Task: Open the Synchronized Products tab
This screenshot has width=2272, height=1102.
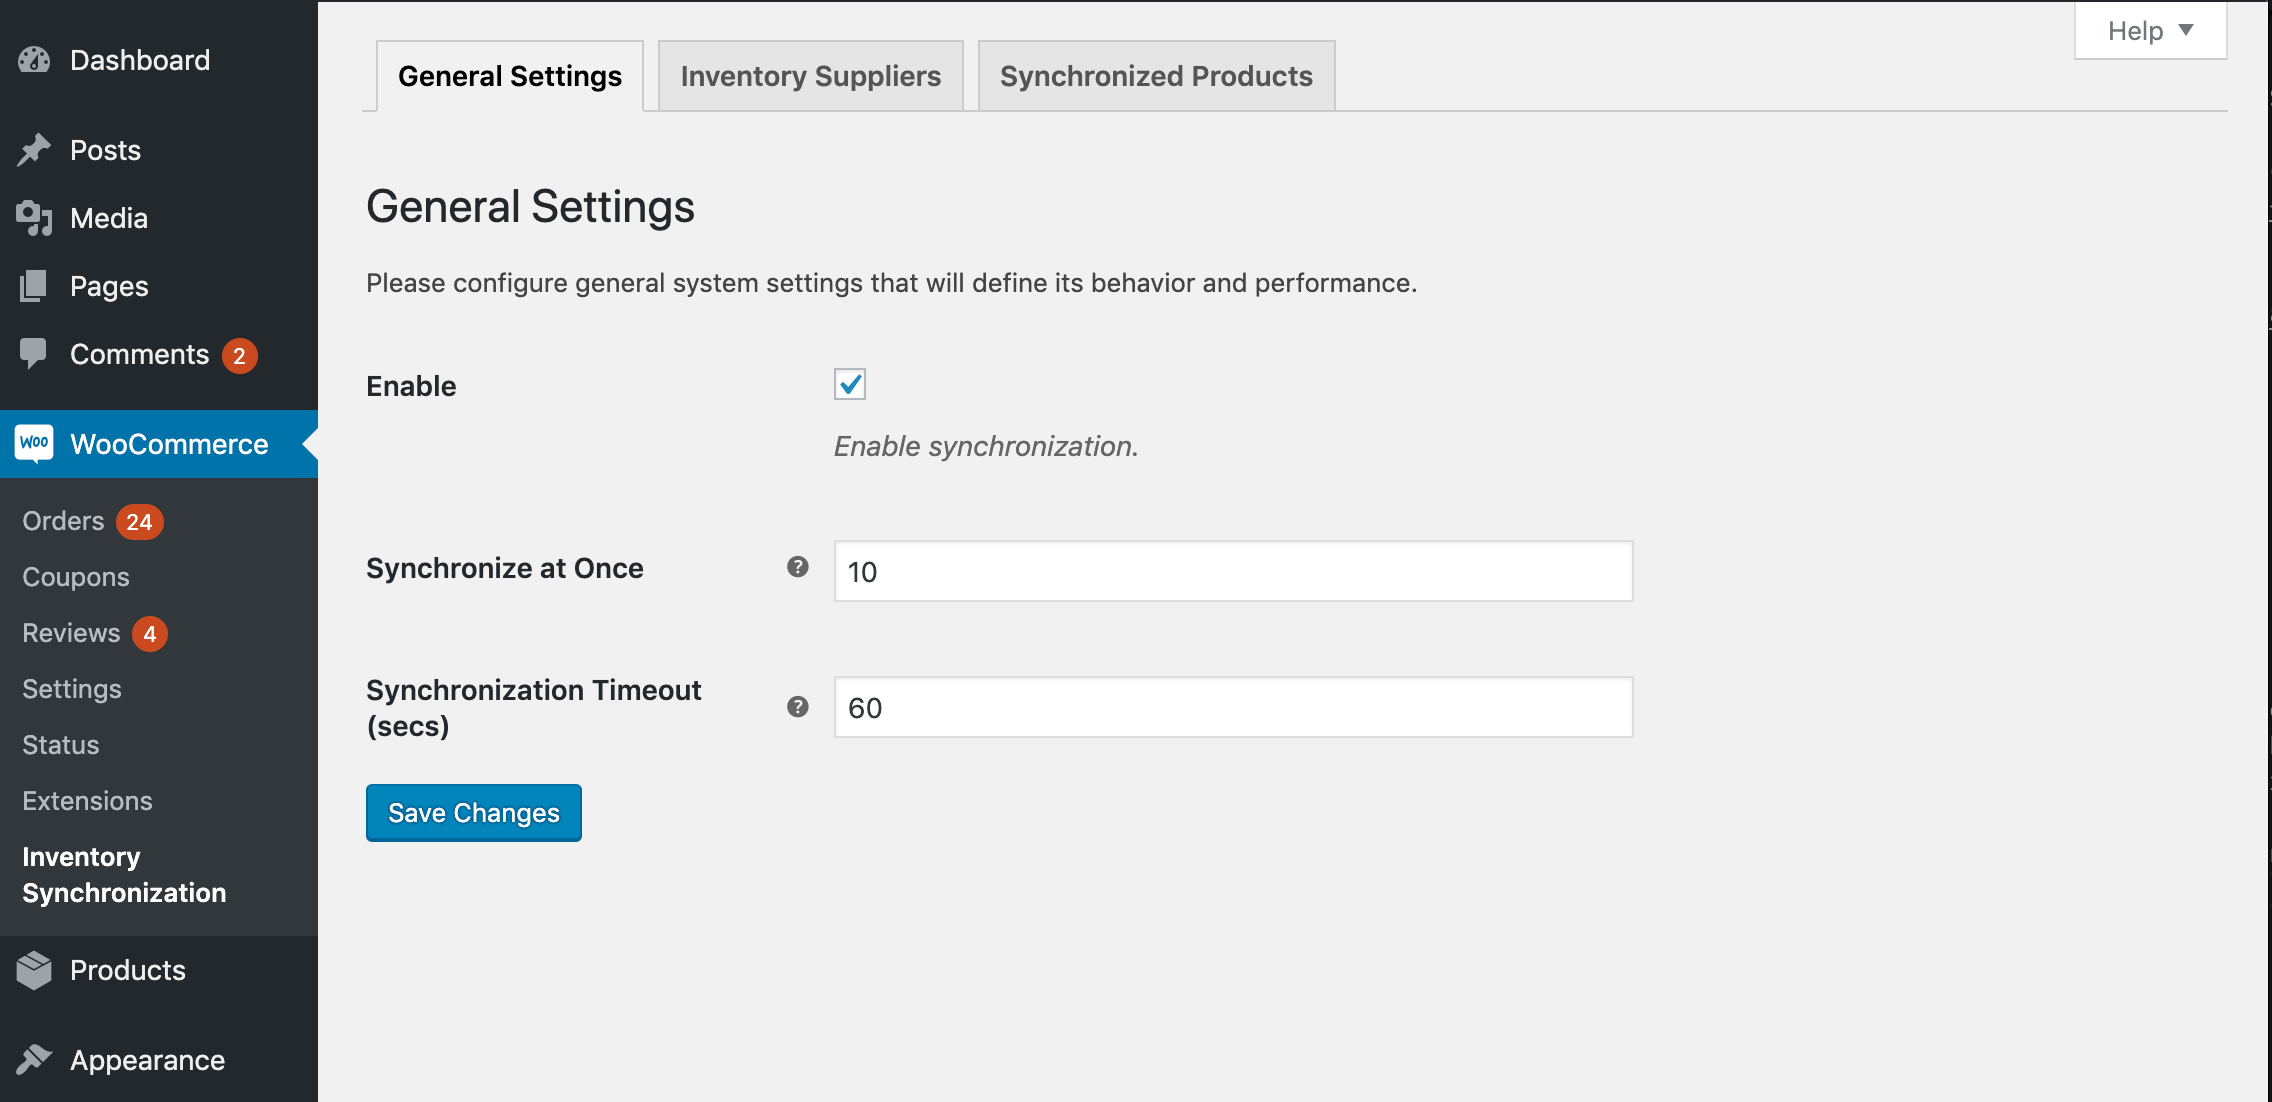Action: [1156, 76]
